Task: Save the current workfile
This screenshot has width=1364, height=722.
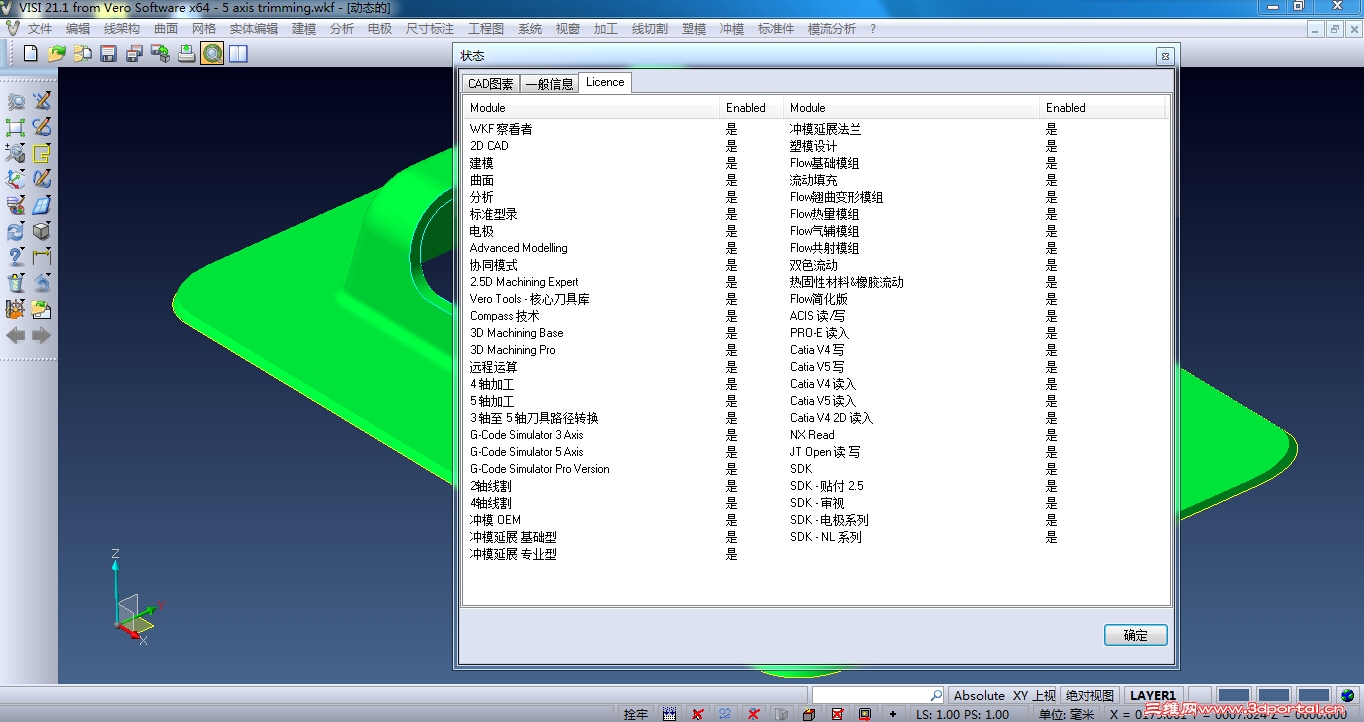Action: 109,52
